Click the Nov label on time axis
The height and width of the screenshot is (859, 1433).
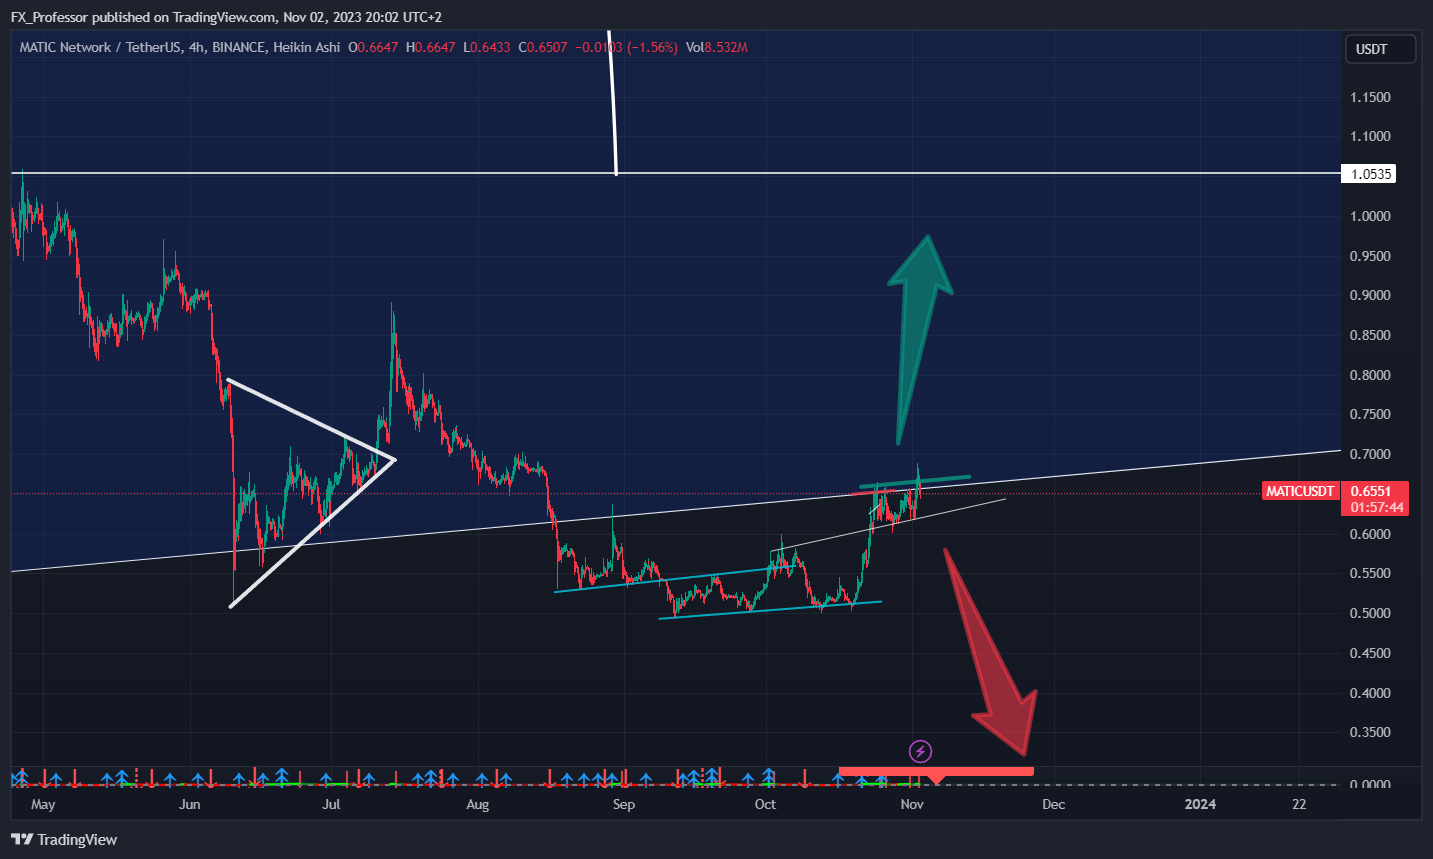(x=912, y=804)
